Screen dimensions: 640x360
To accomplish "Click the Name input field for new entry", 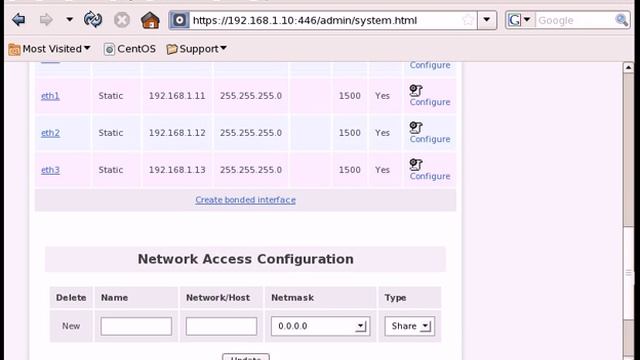I will [136, 326].
